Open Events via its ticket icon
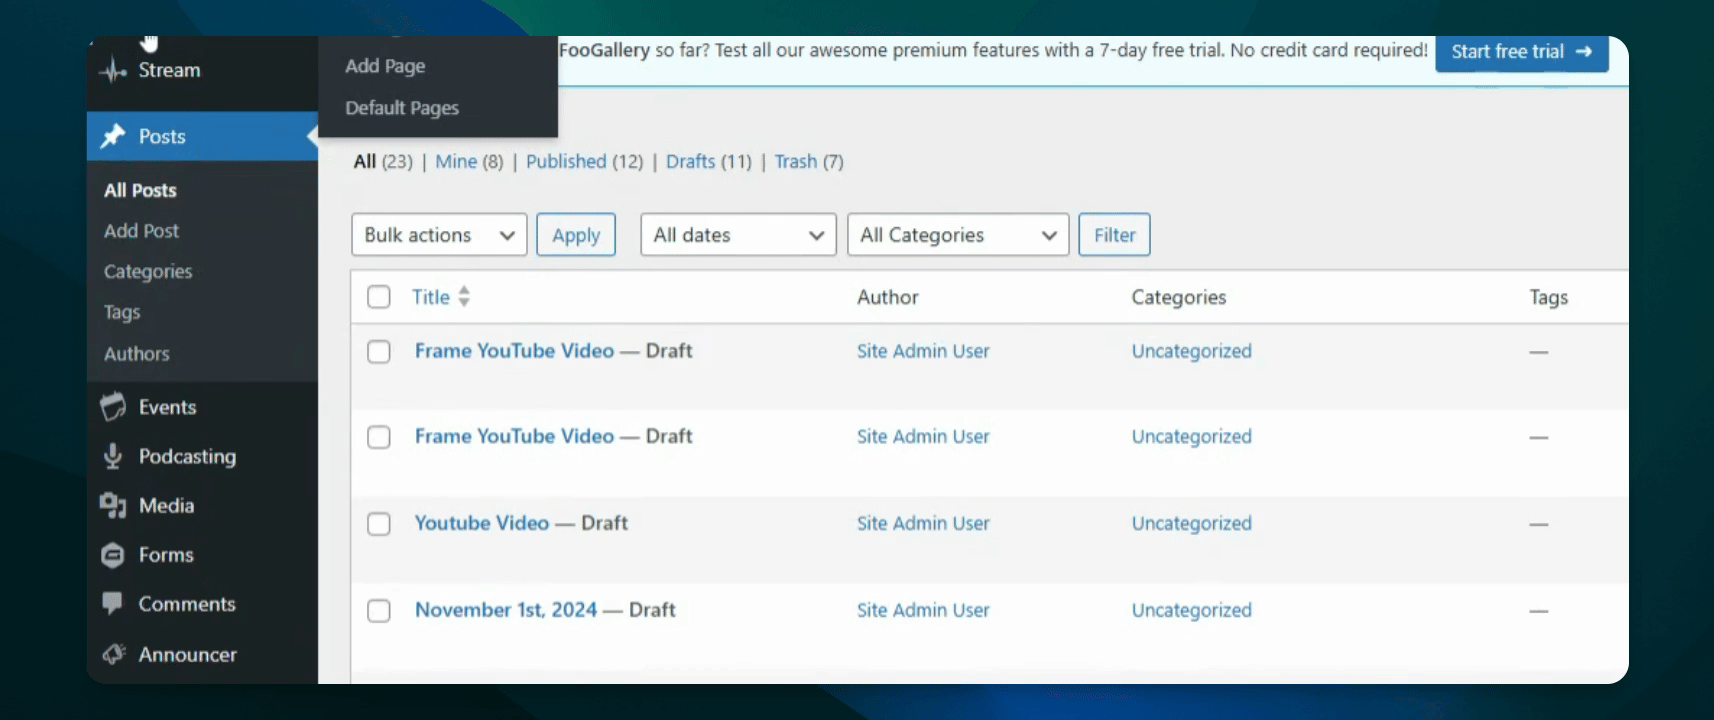The width and height of the screenshot is (1714, 720). [113, 407]
